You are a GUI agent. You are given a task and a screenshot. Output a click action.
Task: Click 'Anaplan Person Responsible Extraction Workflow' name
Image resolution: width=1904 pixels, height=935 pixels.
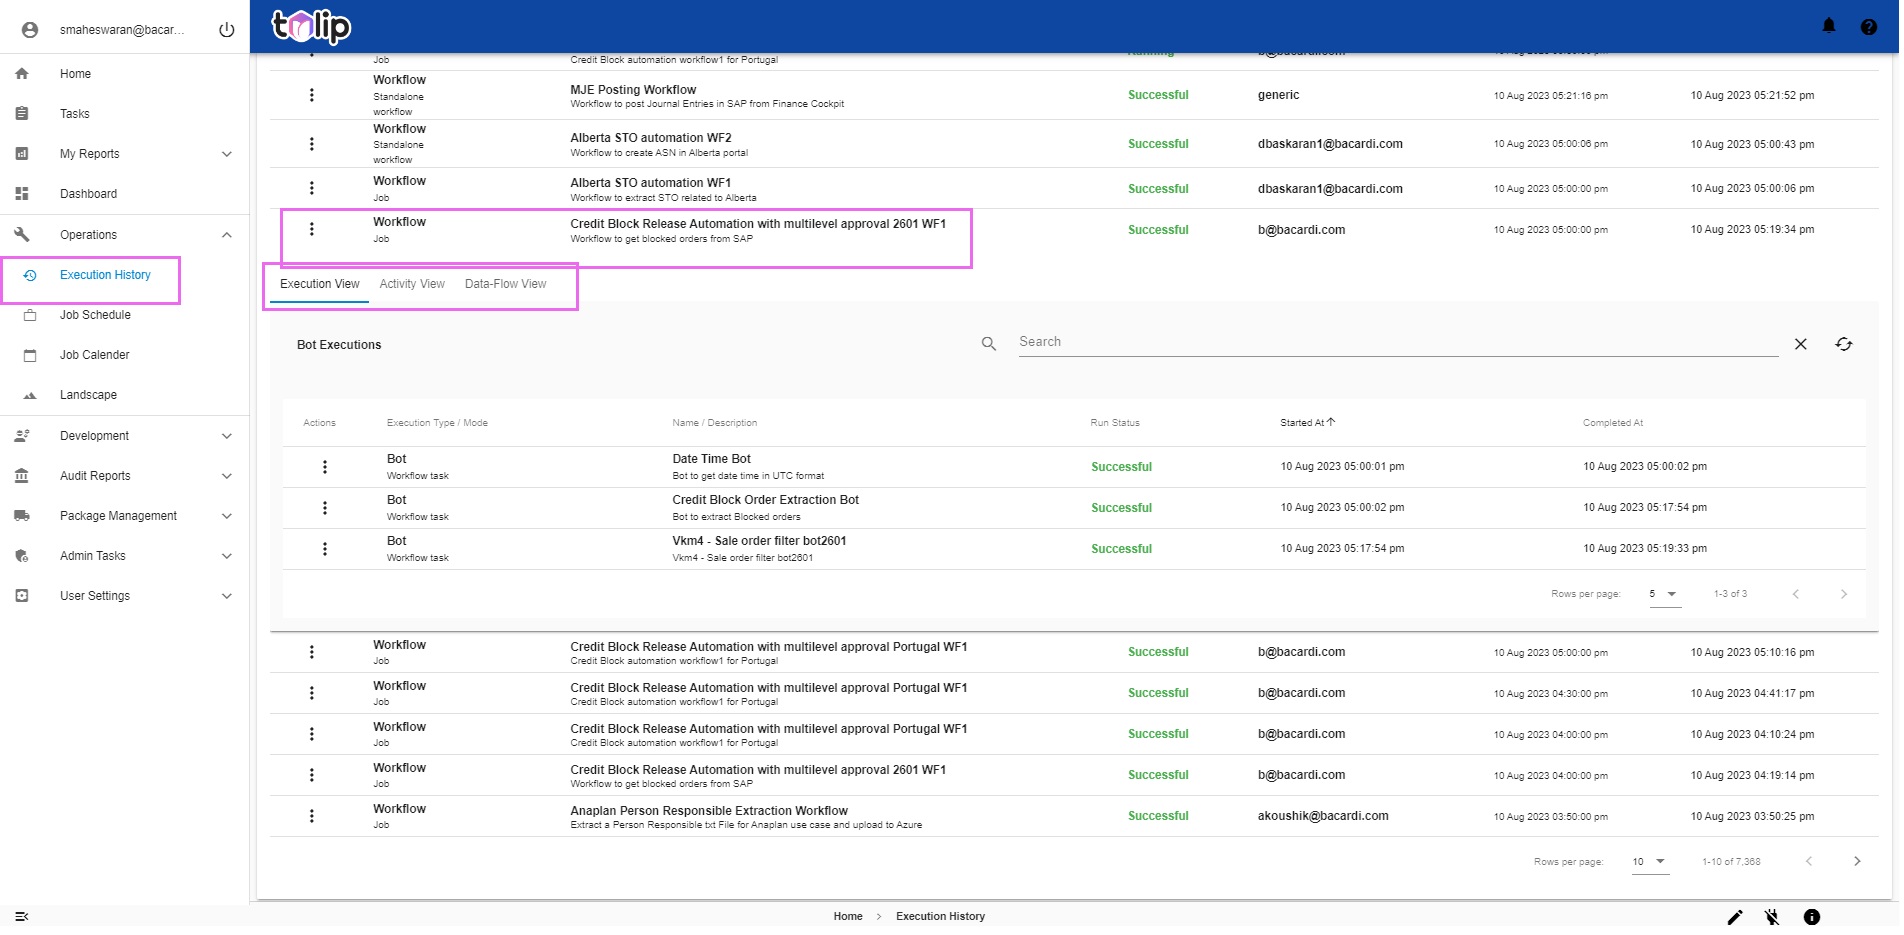pos(709,811)
